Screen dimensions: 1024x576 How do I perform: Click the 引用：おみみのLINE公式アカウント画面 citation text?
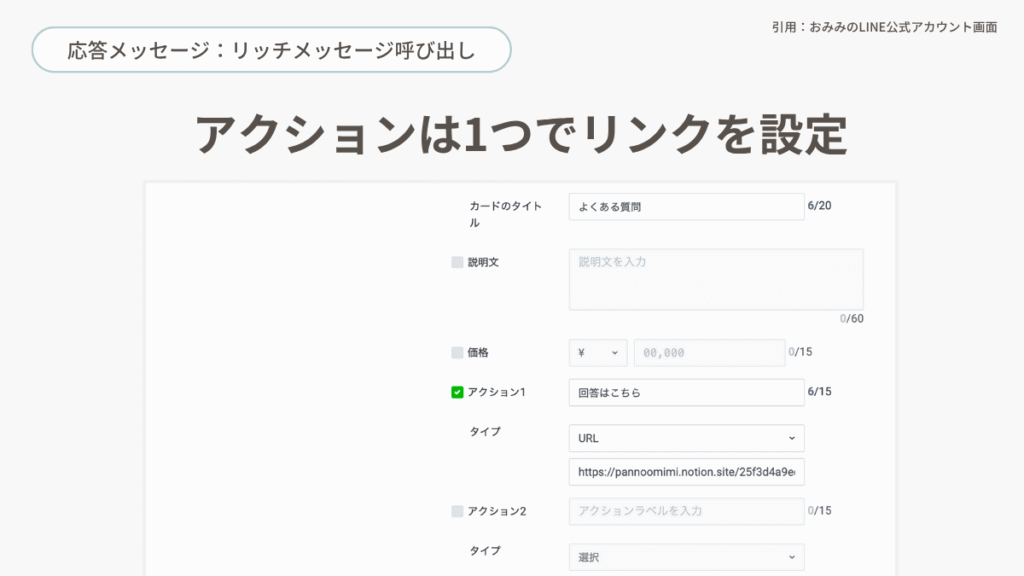pos(884,27)
